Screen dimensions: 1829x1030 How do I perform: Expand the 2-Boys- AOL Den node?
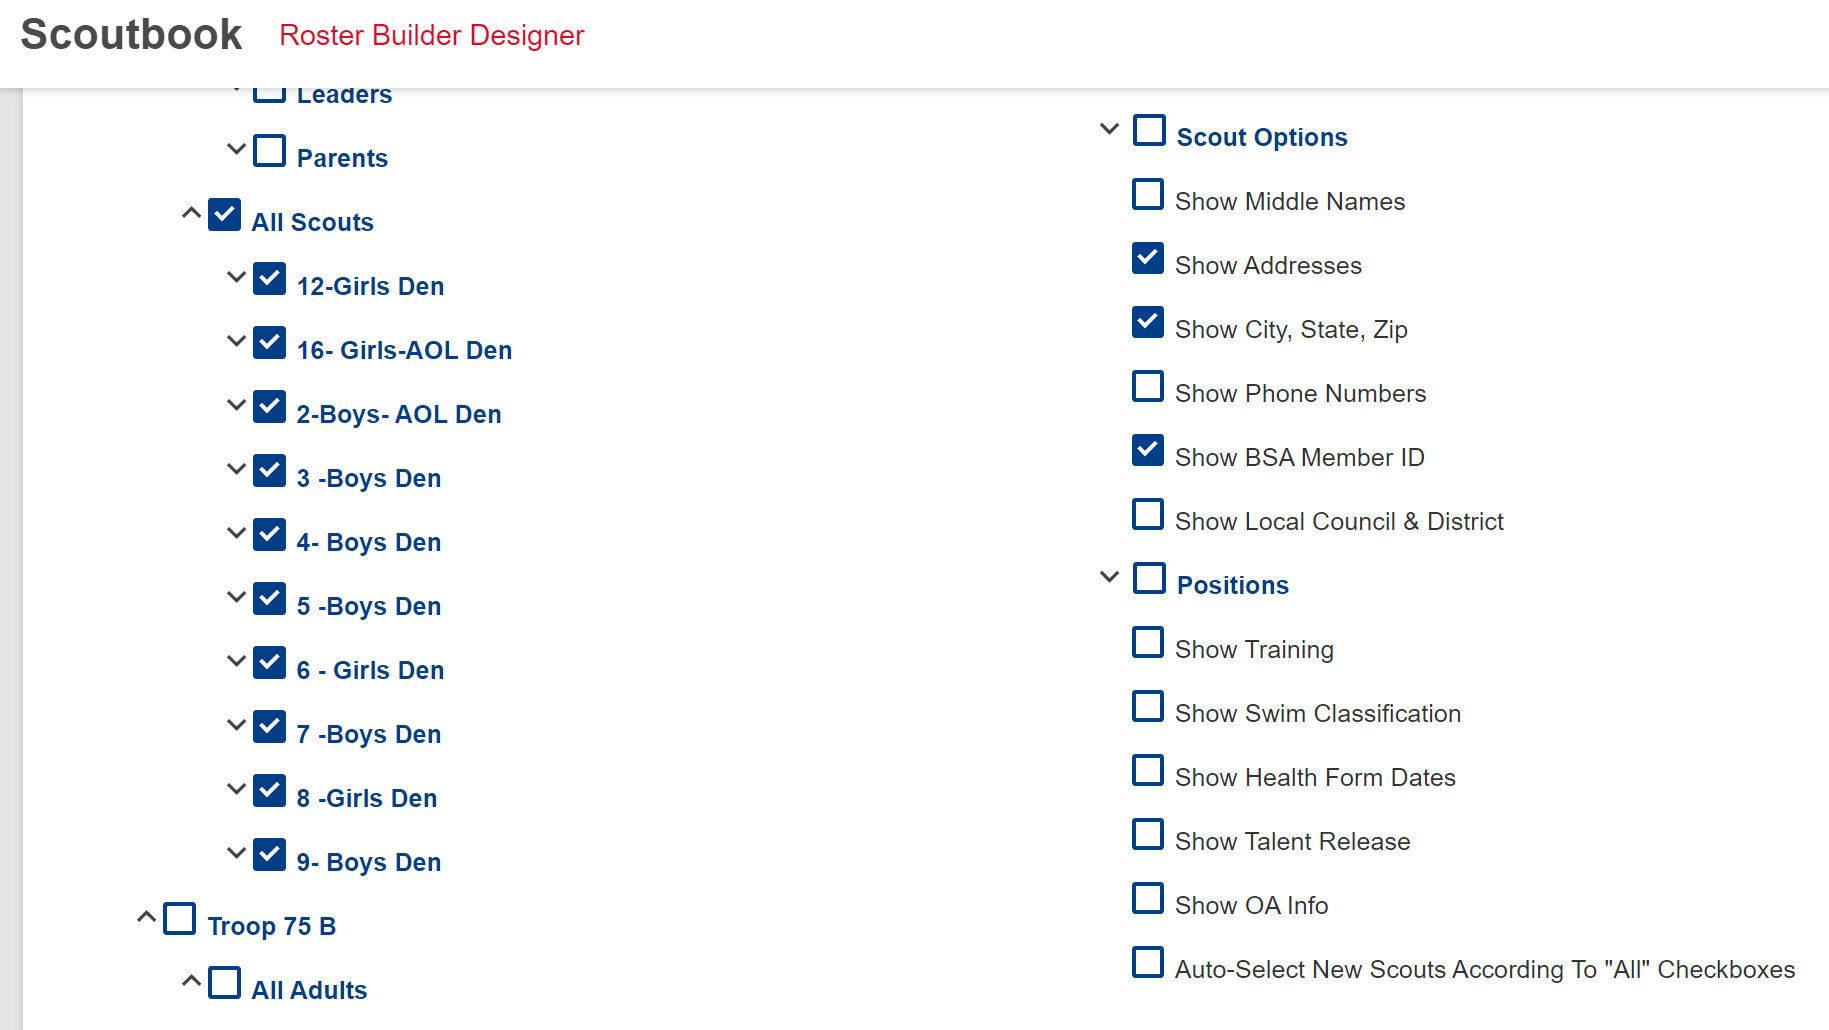pos(236,406)
